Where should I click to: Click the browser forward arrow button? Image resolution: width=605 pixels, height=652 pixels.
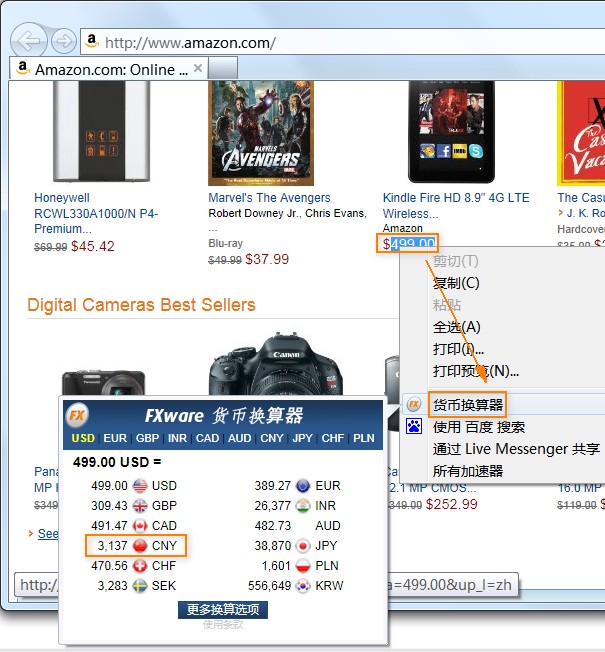(x=64, y=41)
